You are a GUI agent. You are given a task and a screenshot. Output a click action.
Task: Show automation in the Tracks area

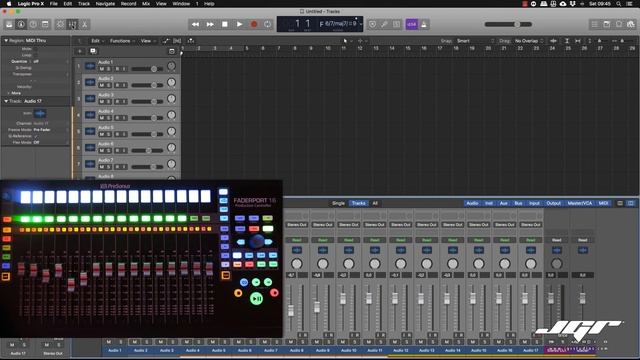click(166, 41)
